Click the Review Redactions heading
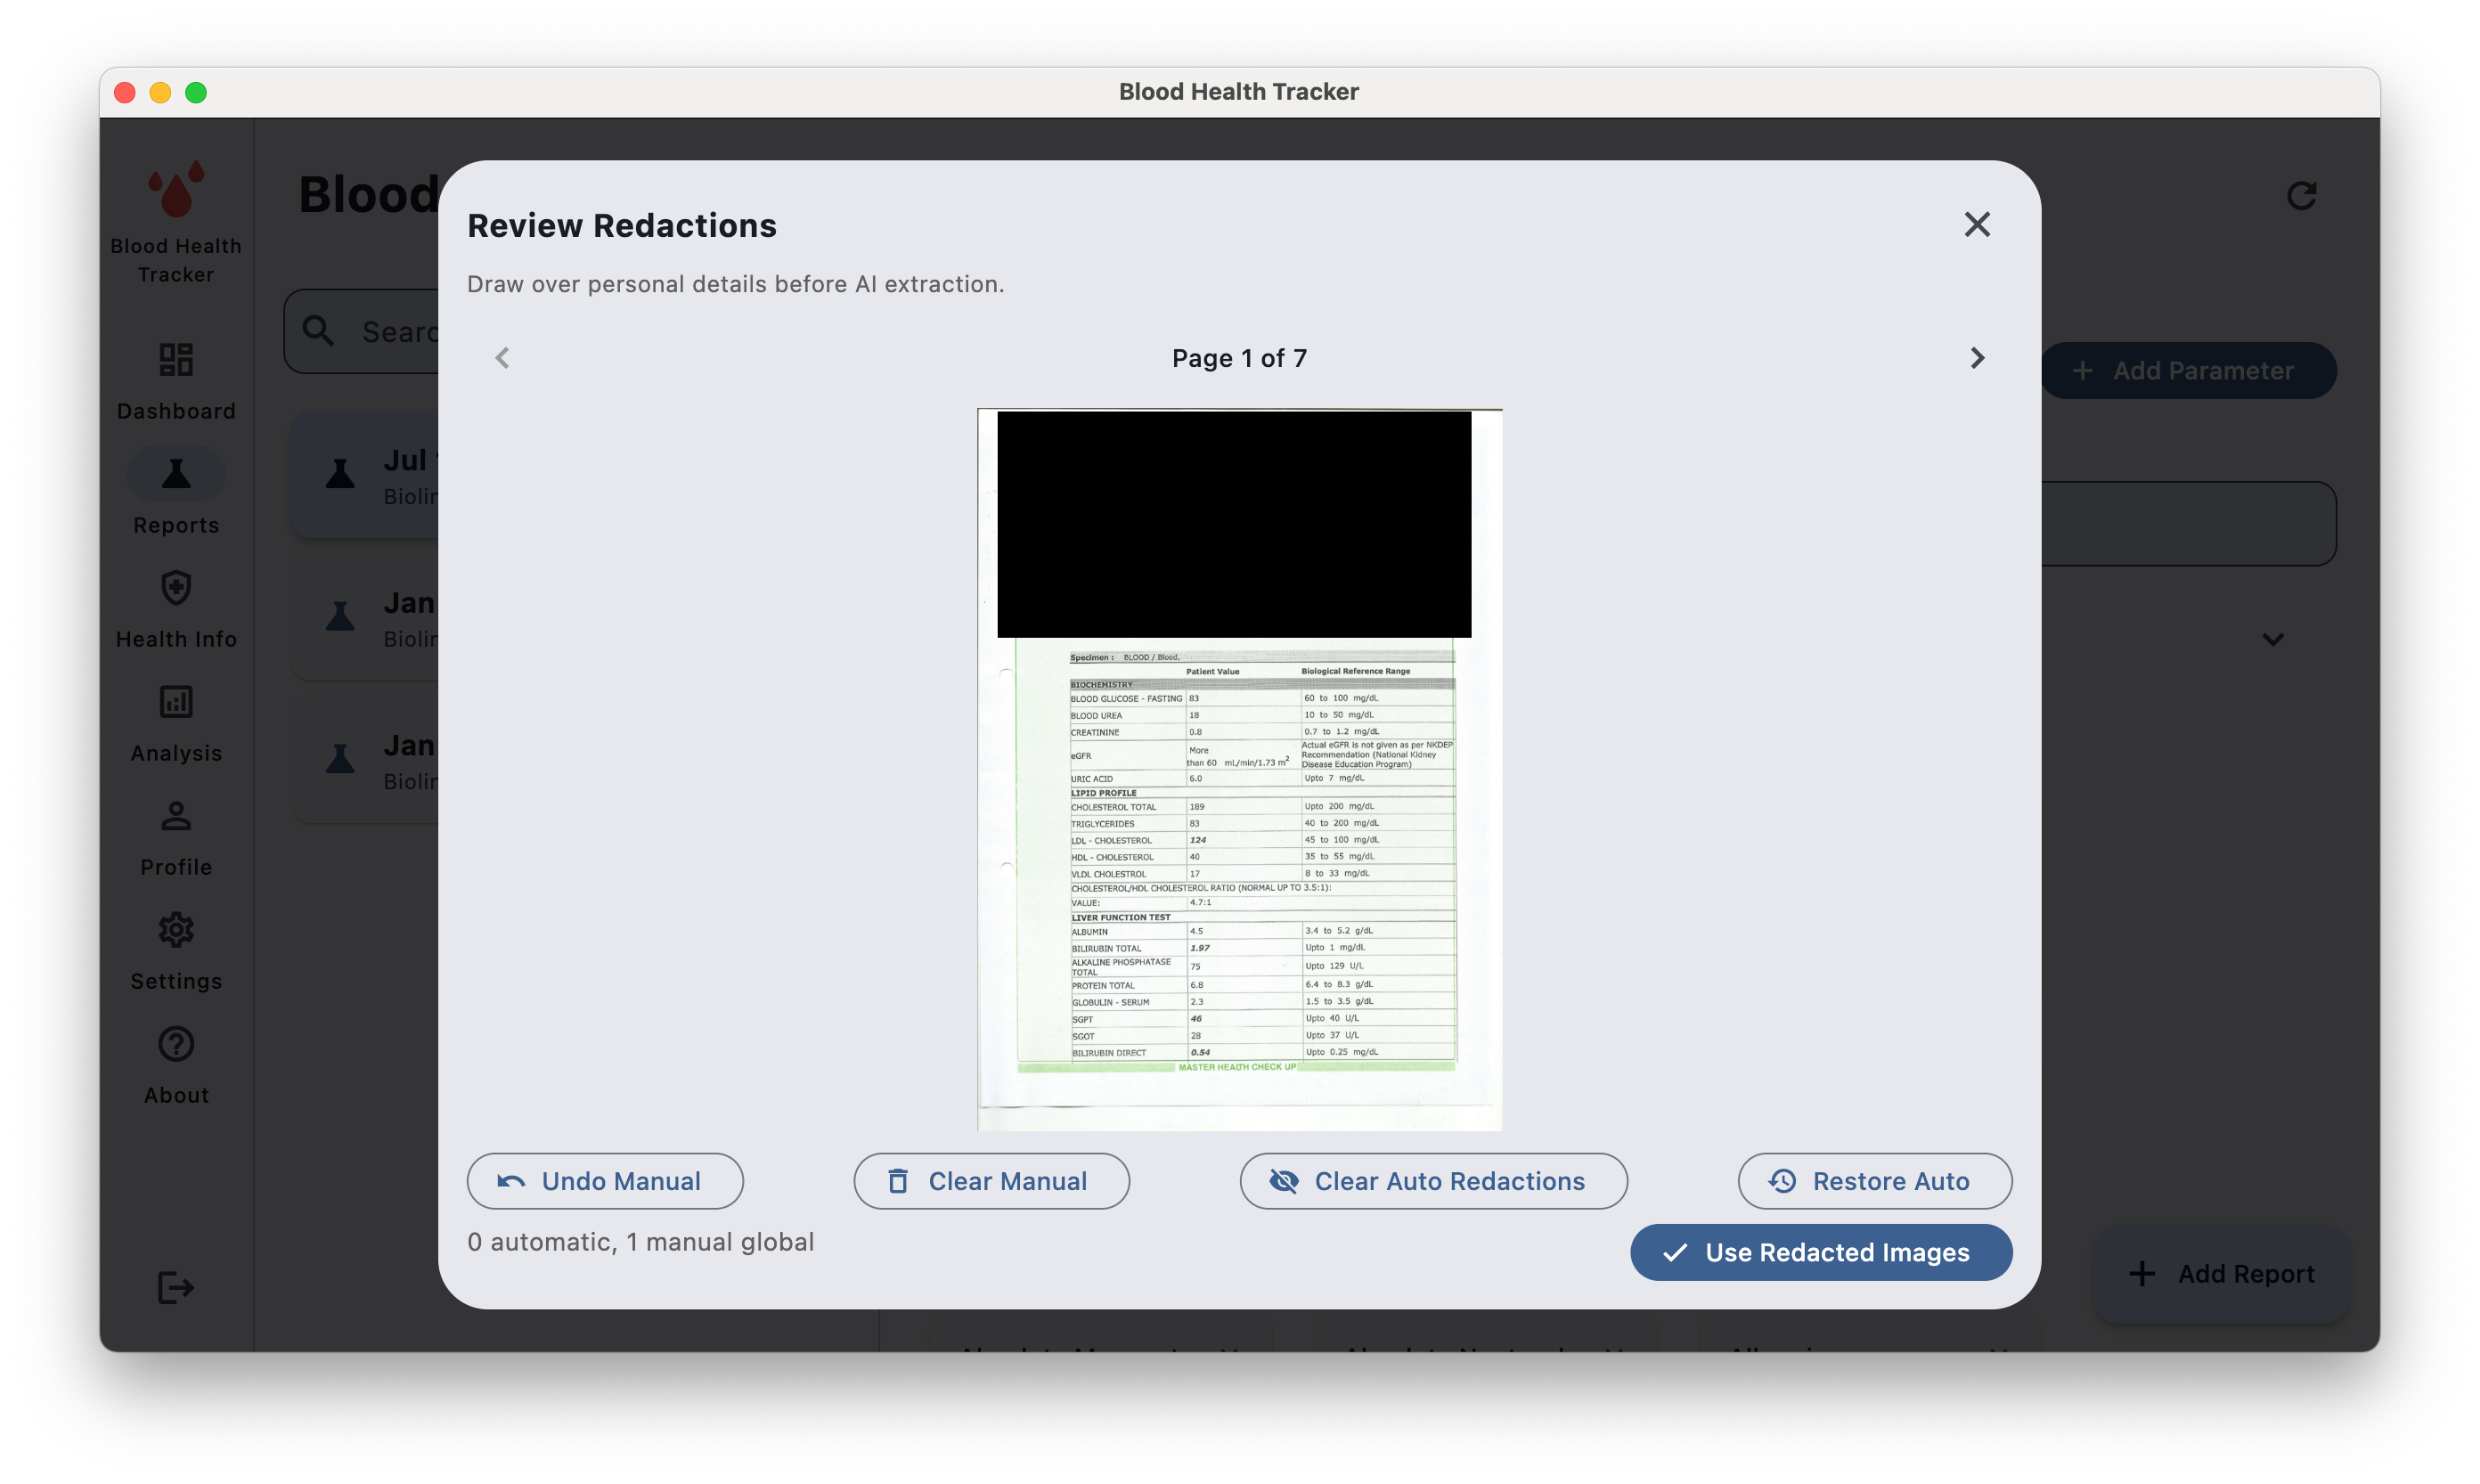The width and height of the screenshot is (2480, 1484). click(x=622, y=226)
